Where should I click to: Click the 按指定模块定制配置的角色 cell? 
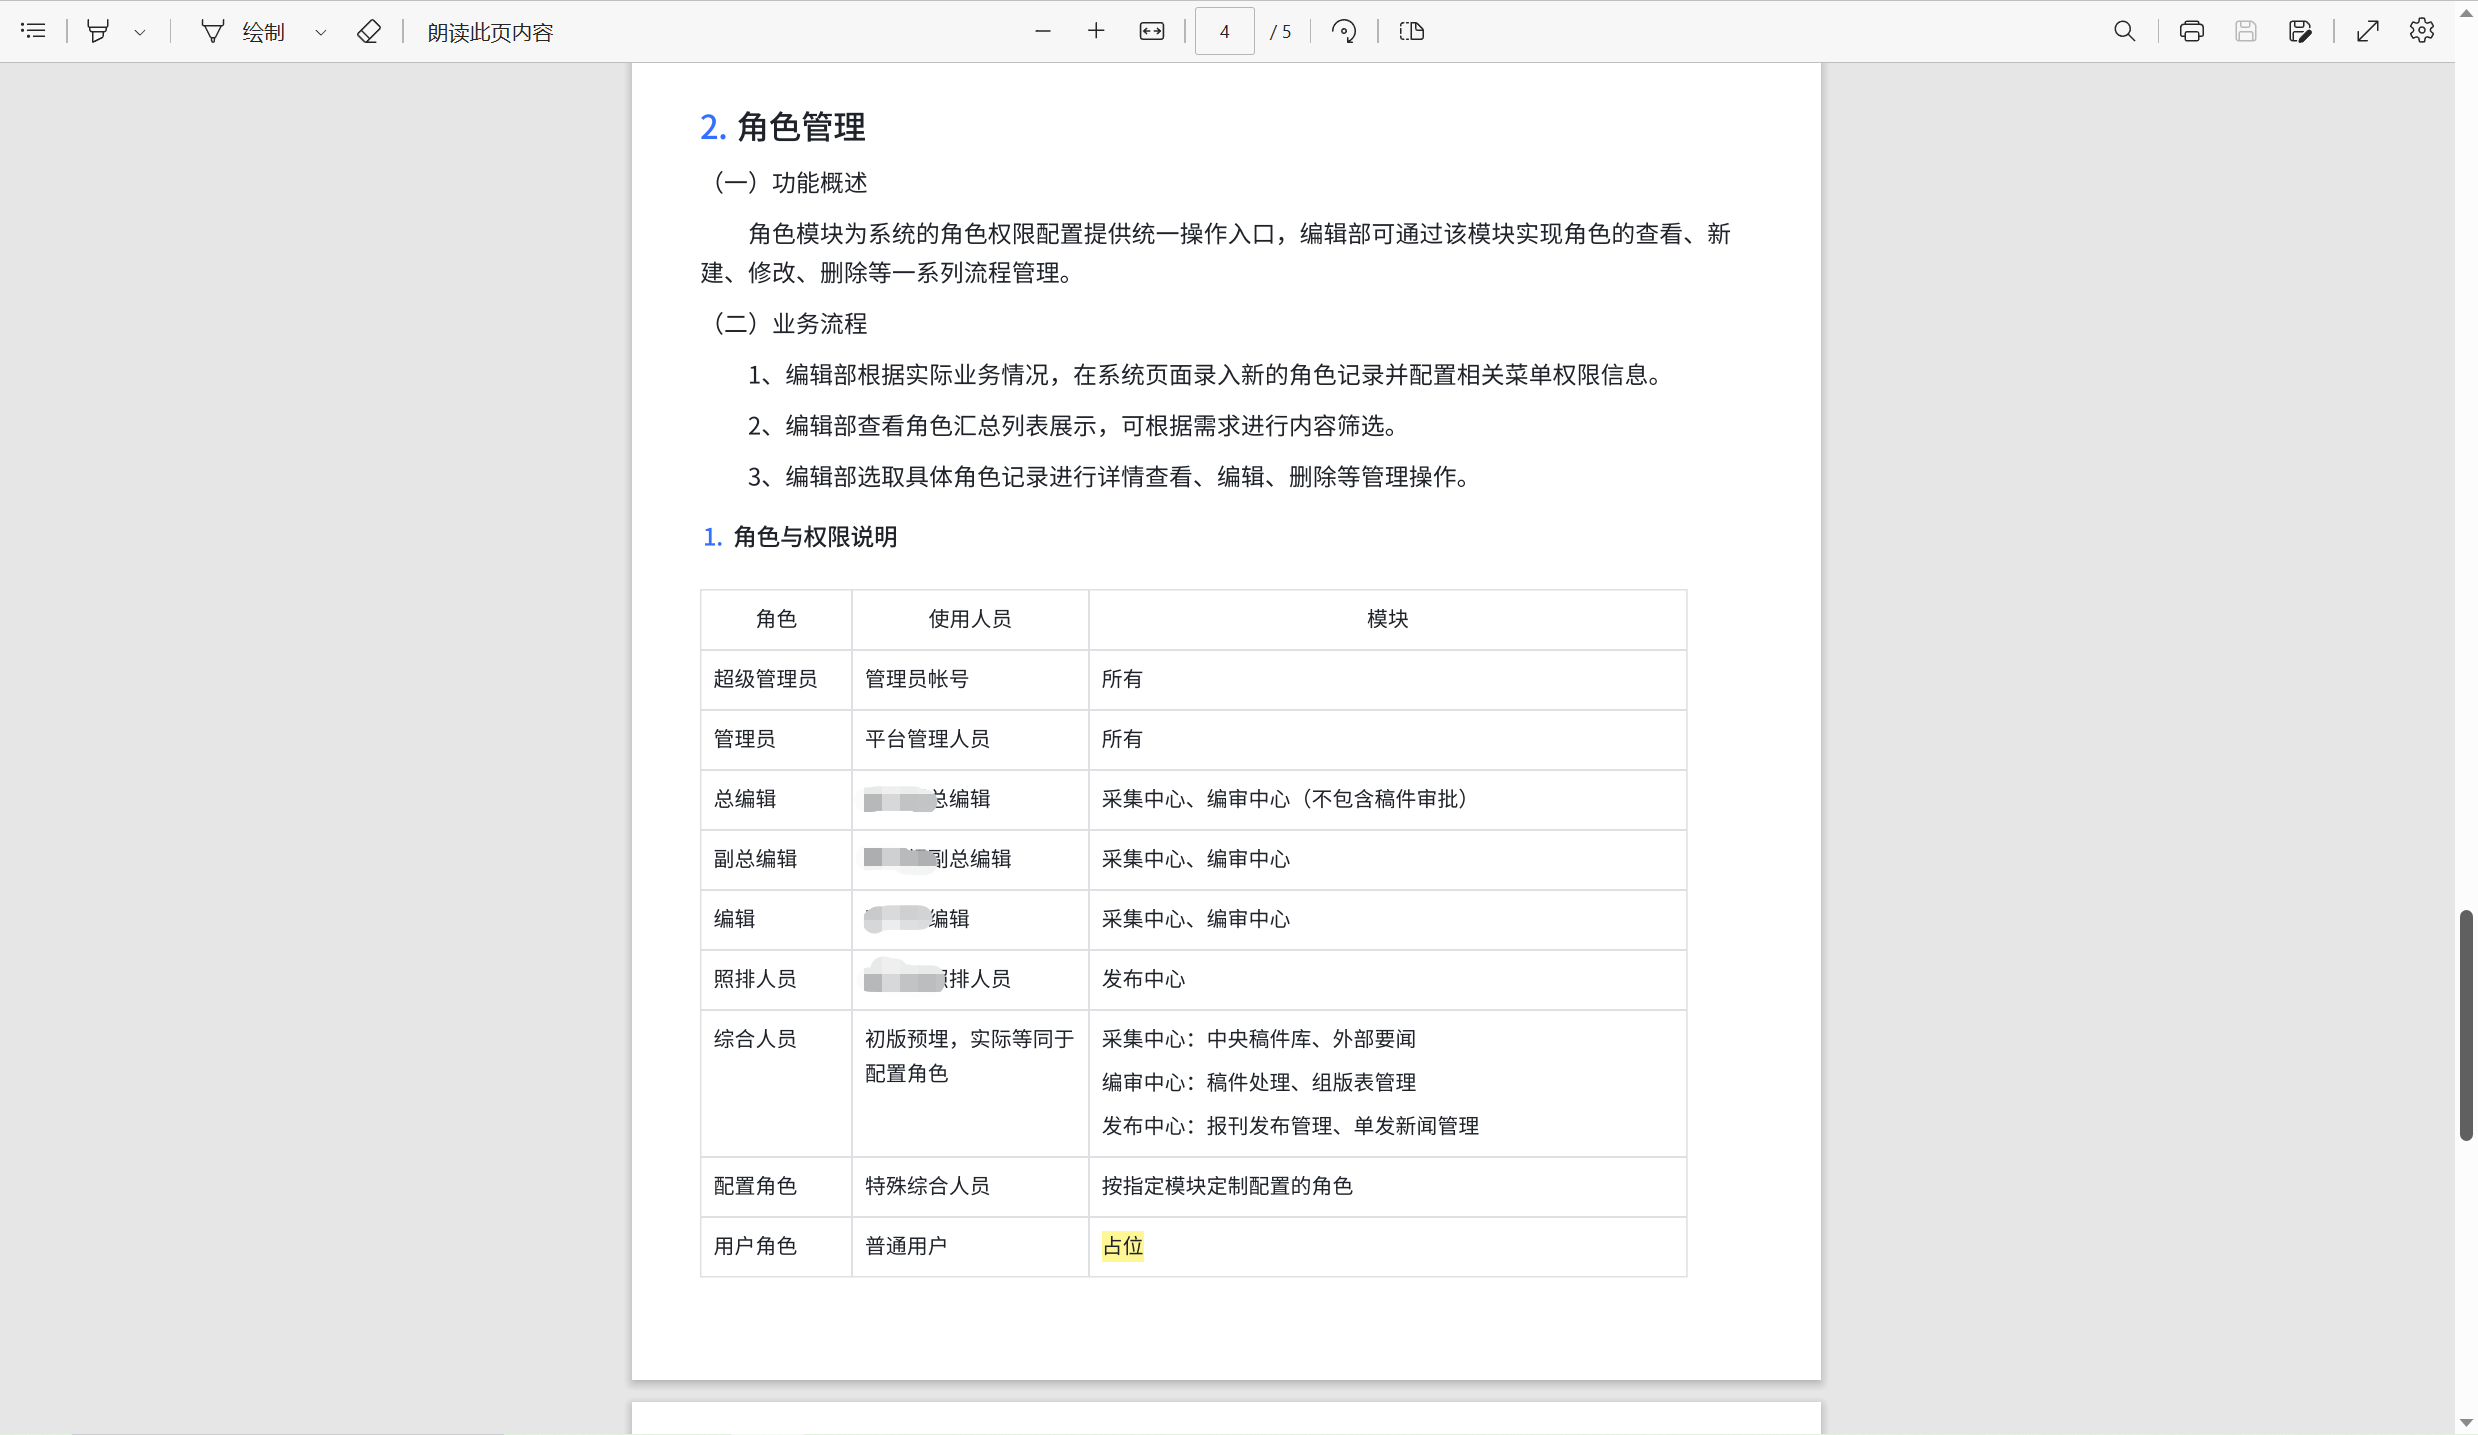pyautogui.click(x=1388, y=1186)
